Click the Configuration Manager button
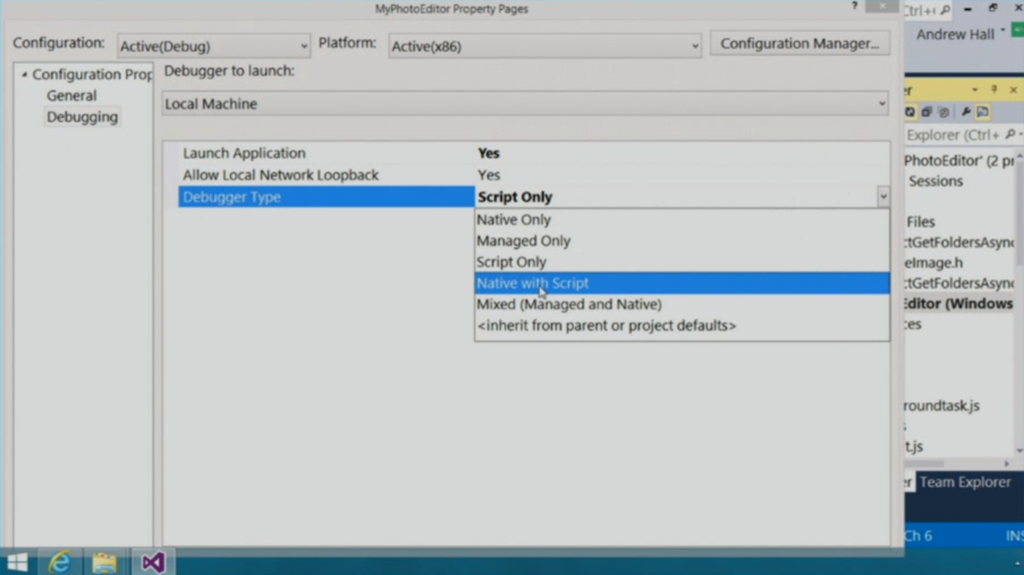This screenshot has width=1024, height=575. [799, 43]
